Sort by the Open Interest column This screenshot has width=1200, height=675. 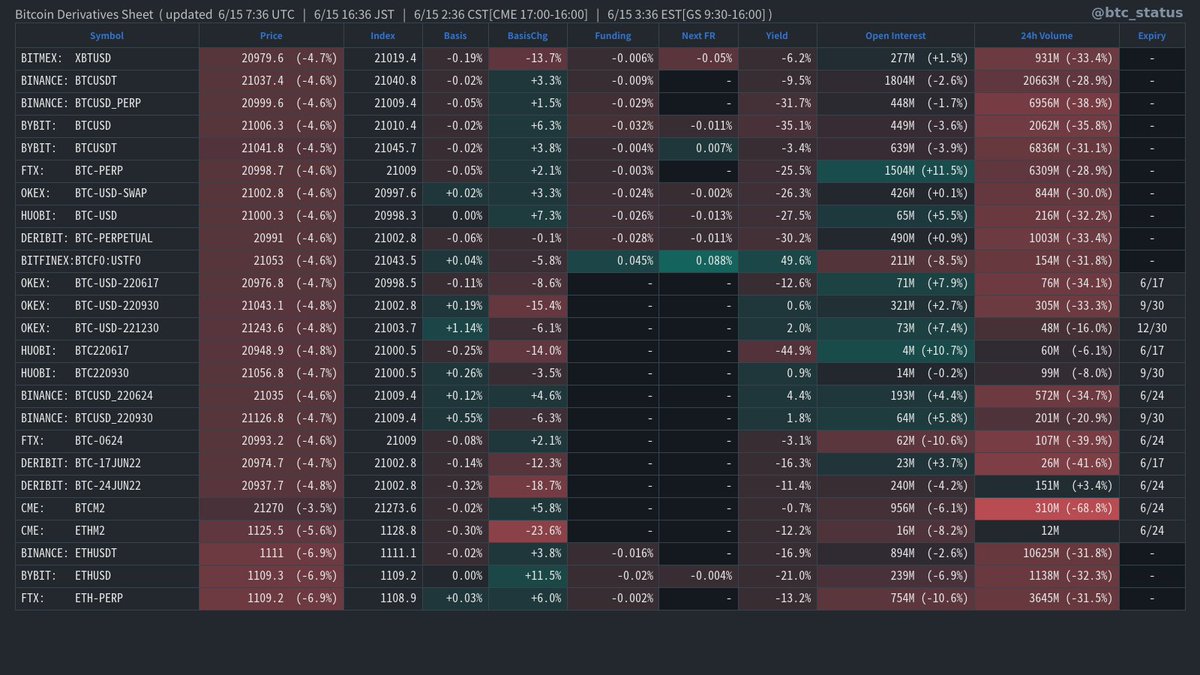click(x=895, y=35)
